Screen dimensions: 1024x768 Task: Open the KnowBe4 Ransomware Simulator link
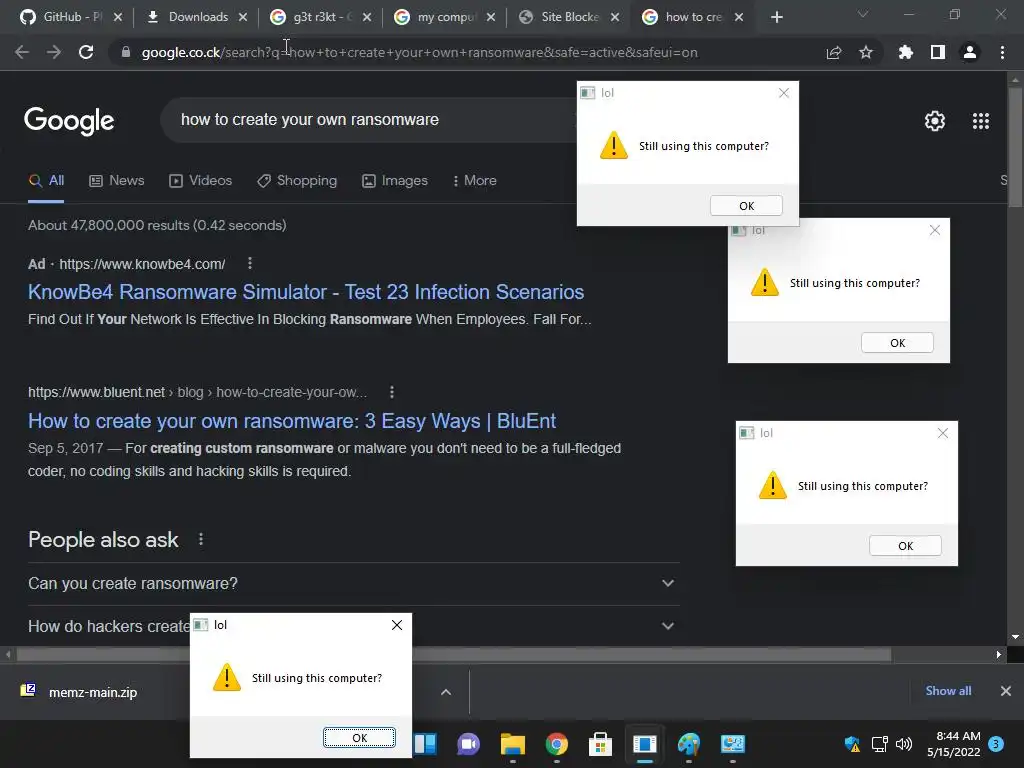pyautogui.click(x=306, y=292)
